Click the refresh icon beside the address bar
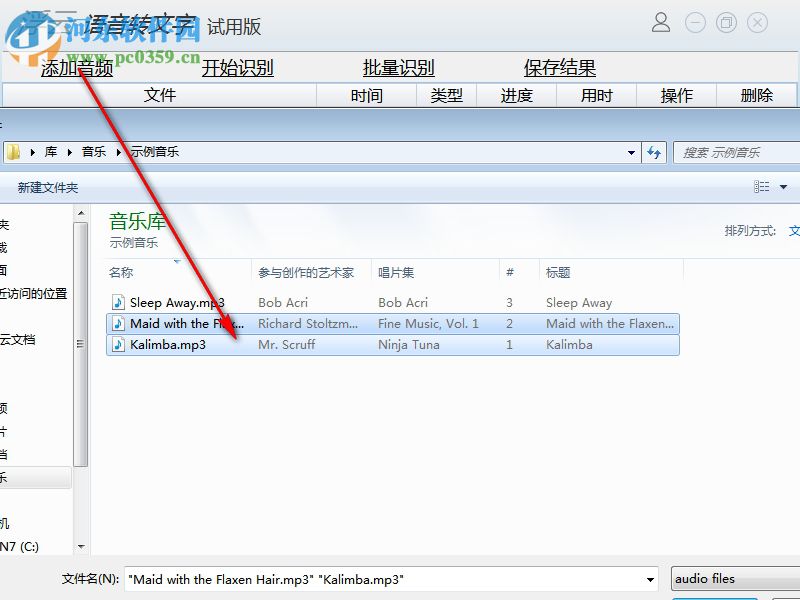Image resolution: width=800 pixels, height=600 pixels. click(x=653, y=151)
